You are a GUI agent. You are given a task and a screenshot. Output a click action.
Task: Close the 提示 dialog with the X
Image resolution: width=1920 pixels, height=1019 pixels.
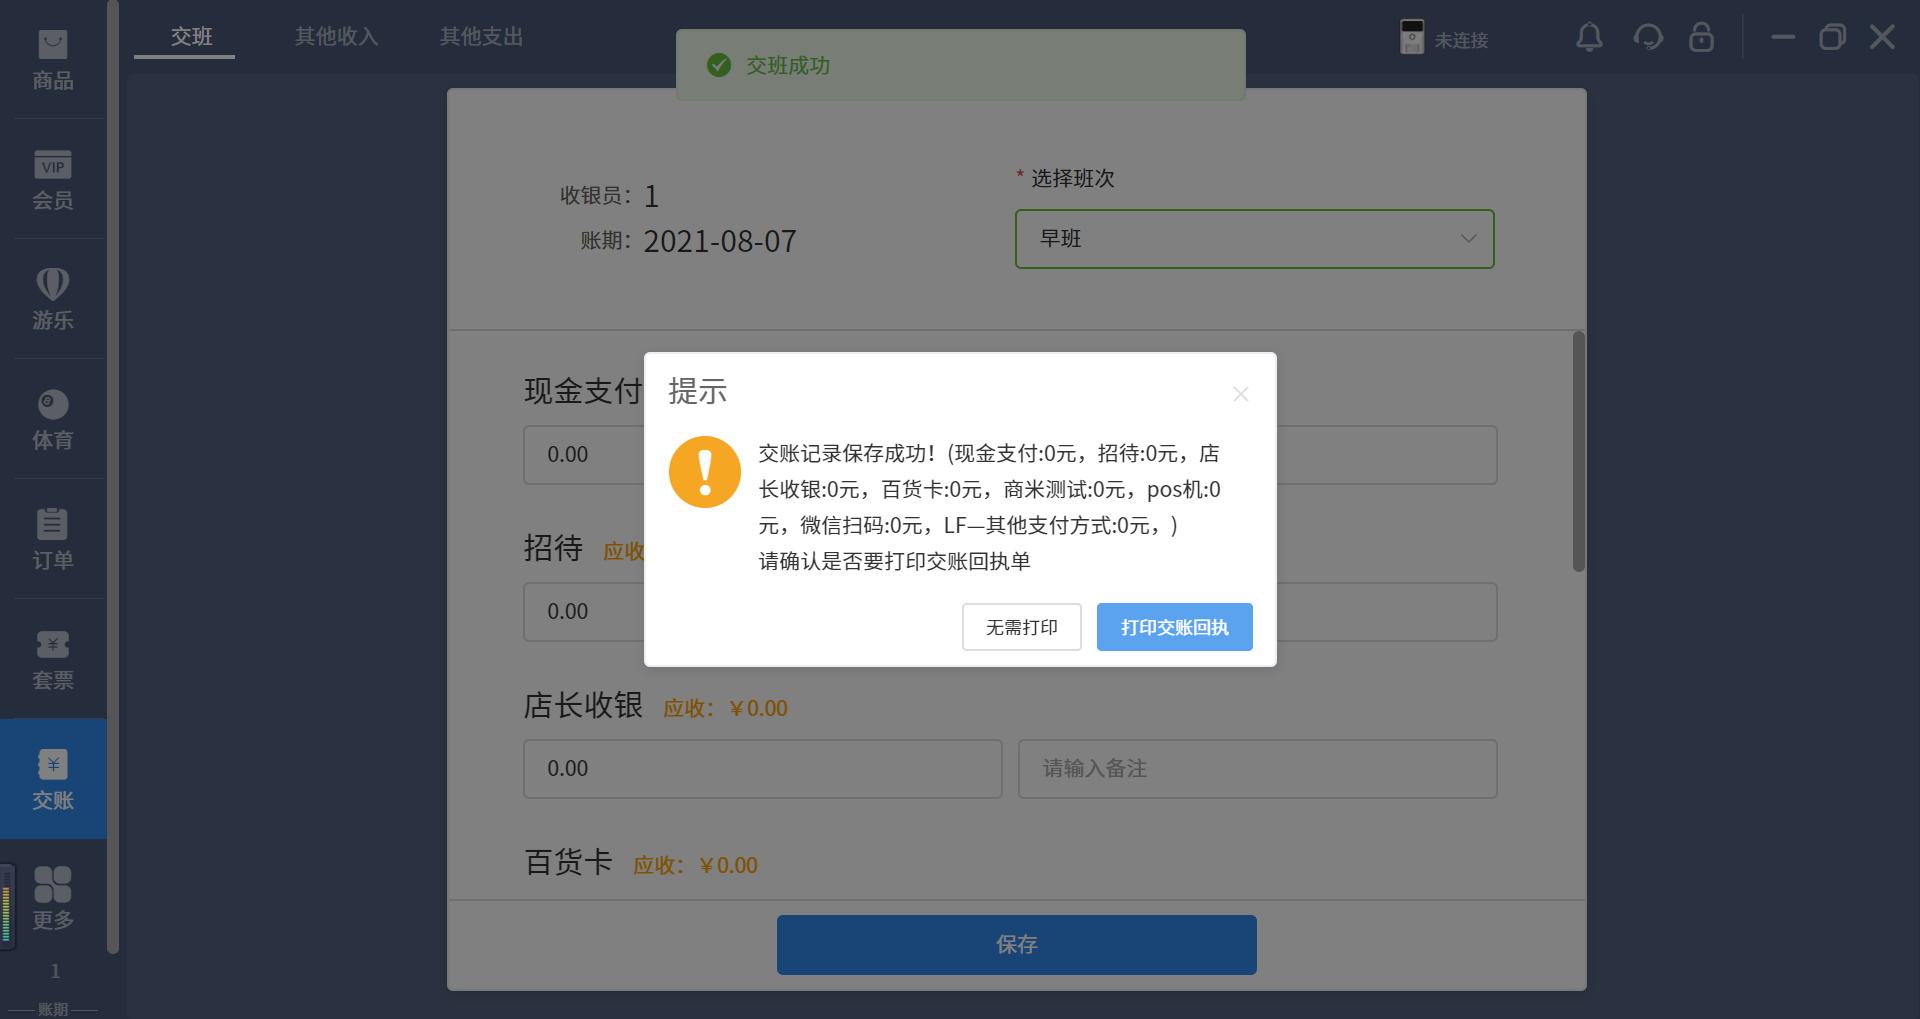point(1241,394)
